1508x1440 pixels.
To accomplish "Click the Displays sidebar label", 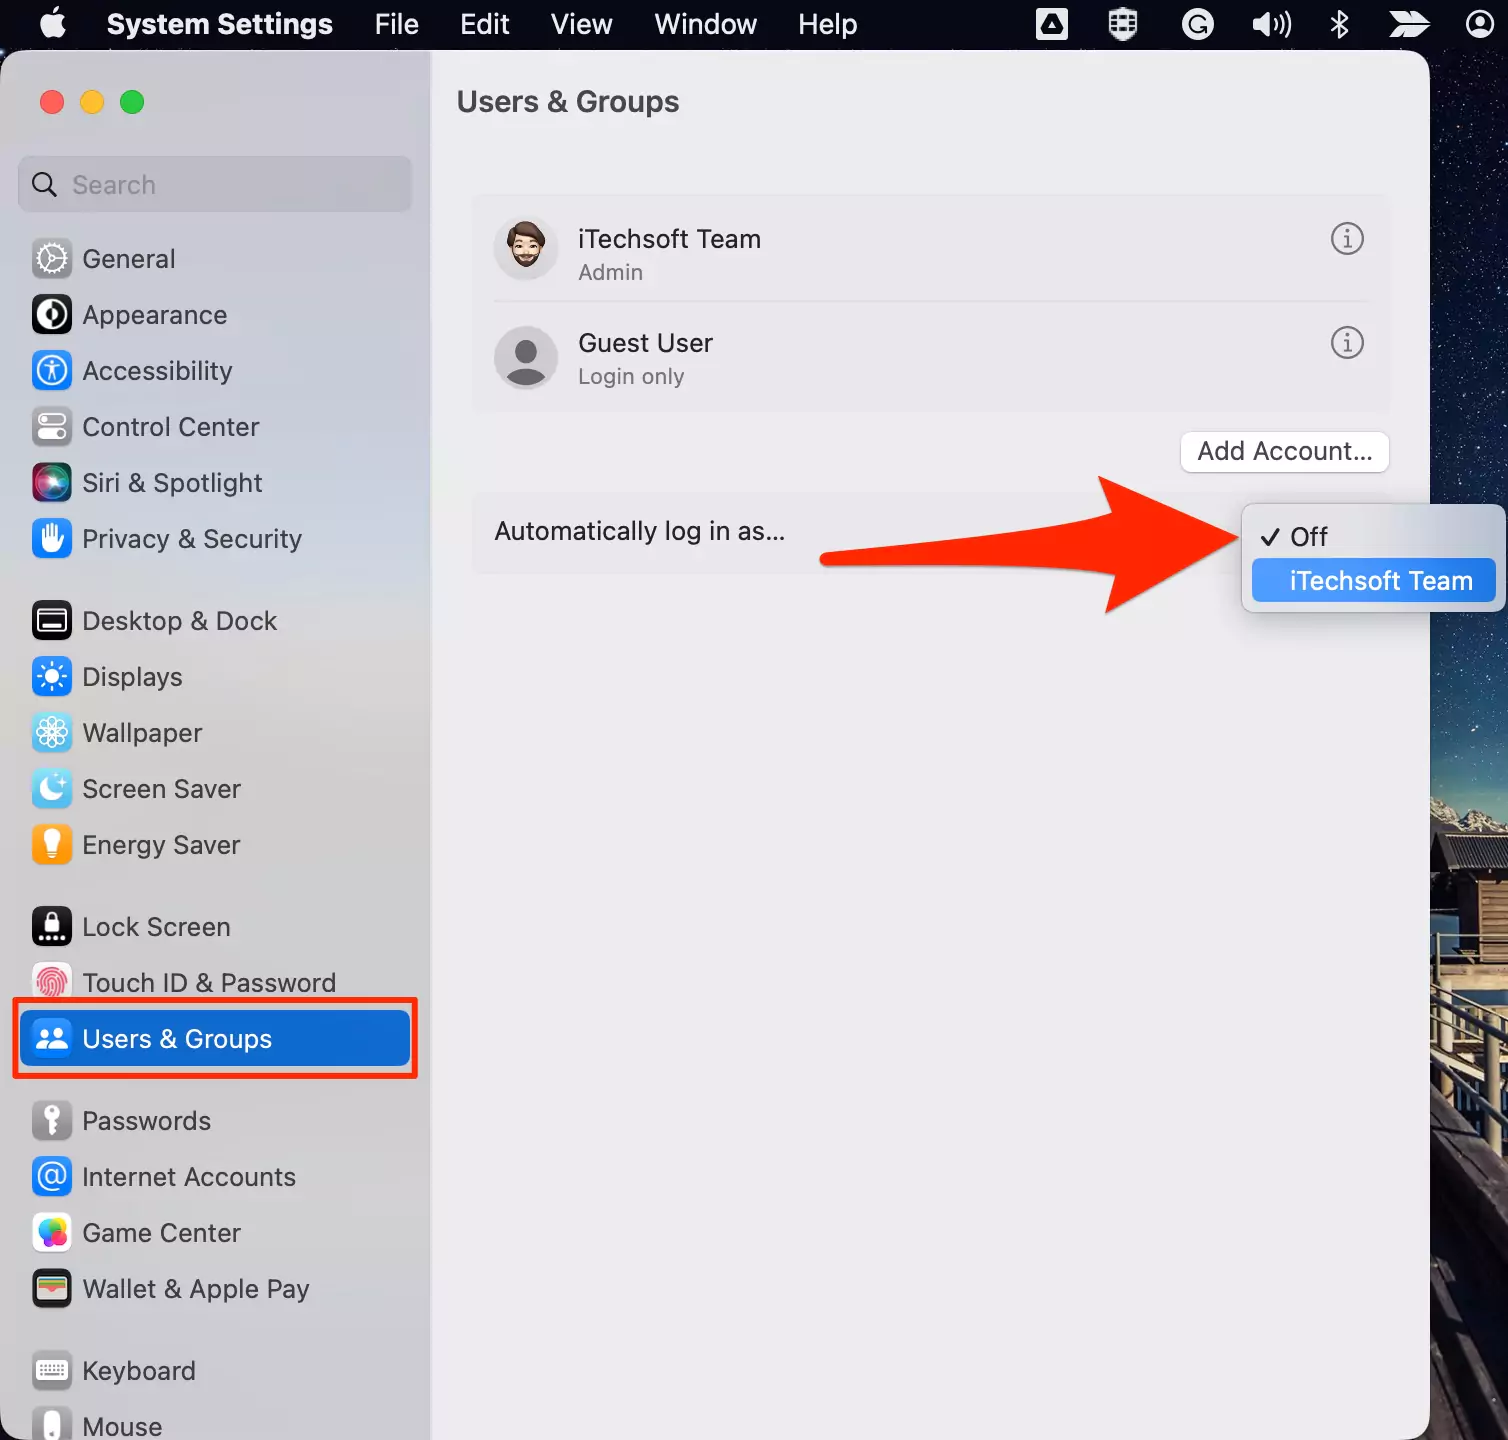I will [133, 677].
